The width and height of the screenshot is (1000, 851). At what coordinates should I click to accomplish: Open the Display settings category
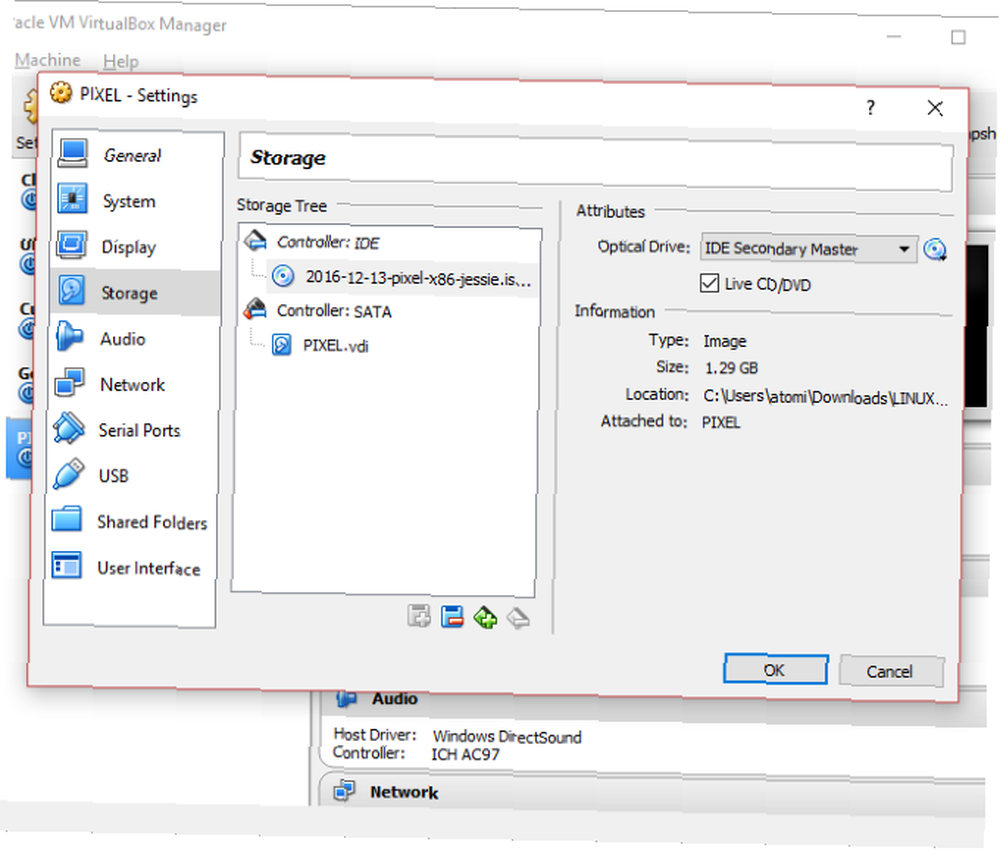(136, 247)
